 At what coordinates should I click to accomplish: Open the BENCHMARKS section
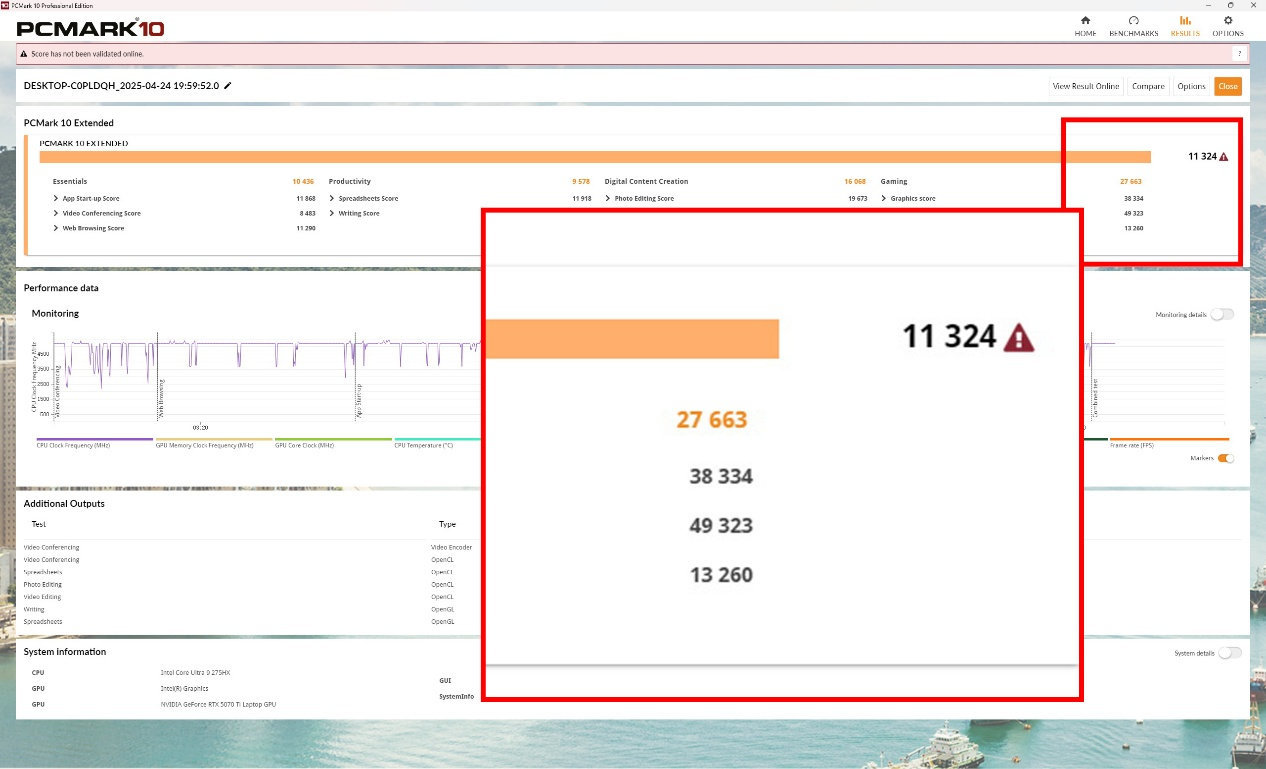1133,26
